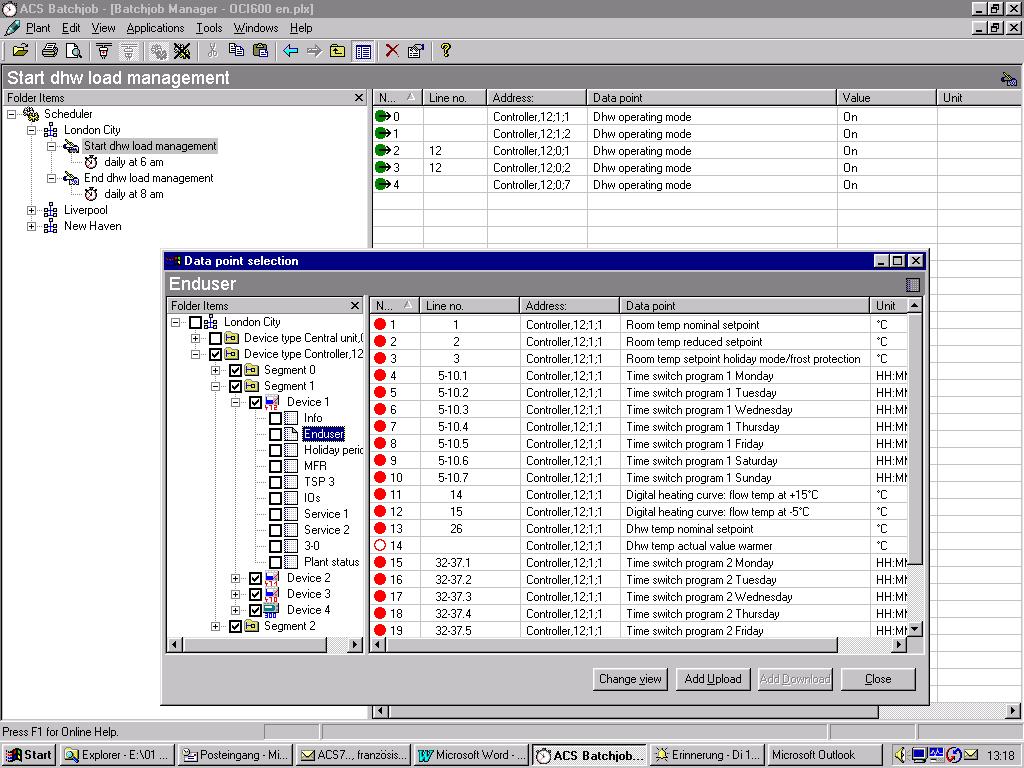
Task: Open the Plant menu
Action: point(38,28)
